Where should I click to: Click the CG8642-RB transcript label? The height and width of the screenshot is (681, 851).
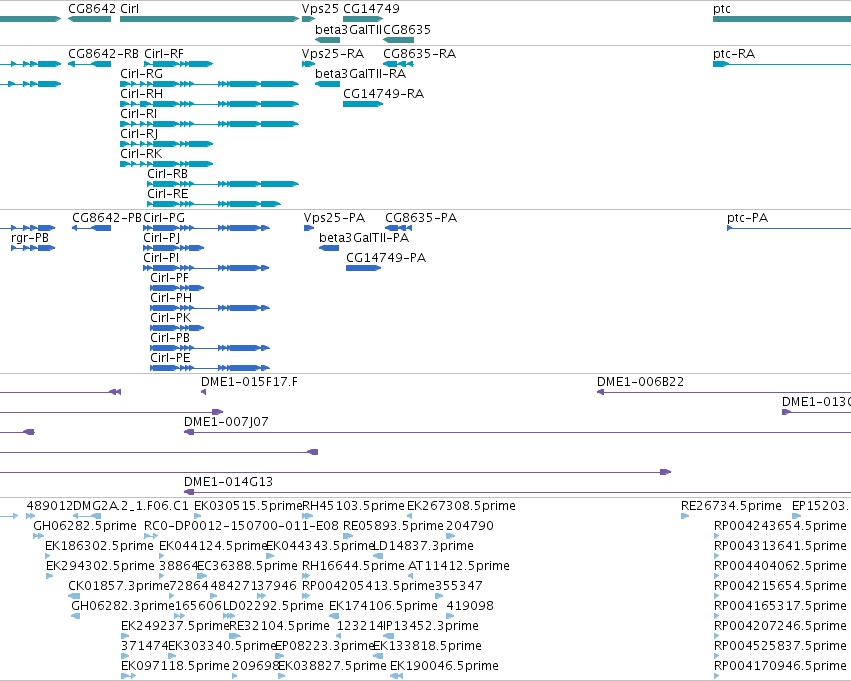click(x=103, y=54)
